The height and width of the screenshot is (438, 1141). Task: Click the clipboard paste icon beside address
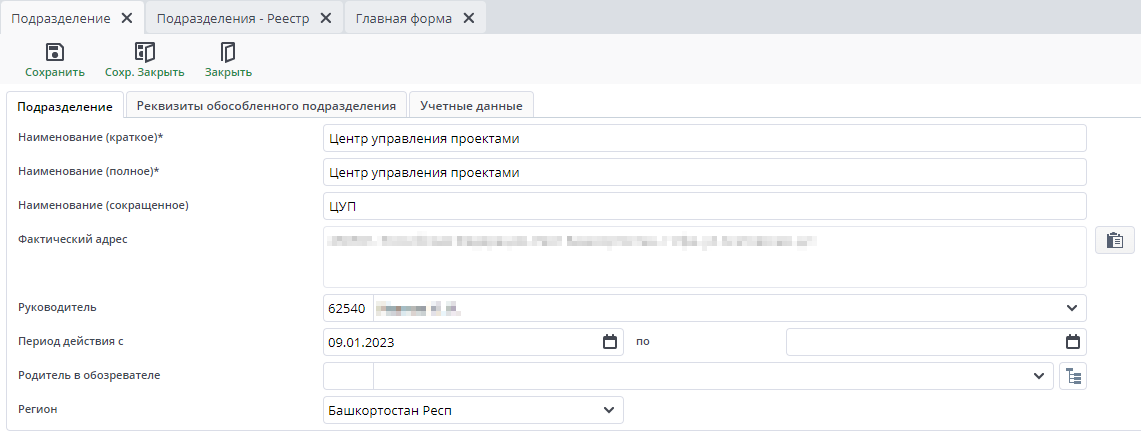click(x=1114, y=240)
